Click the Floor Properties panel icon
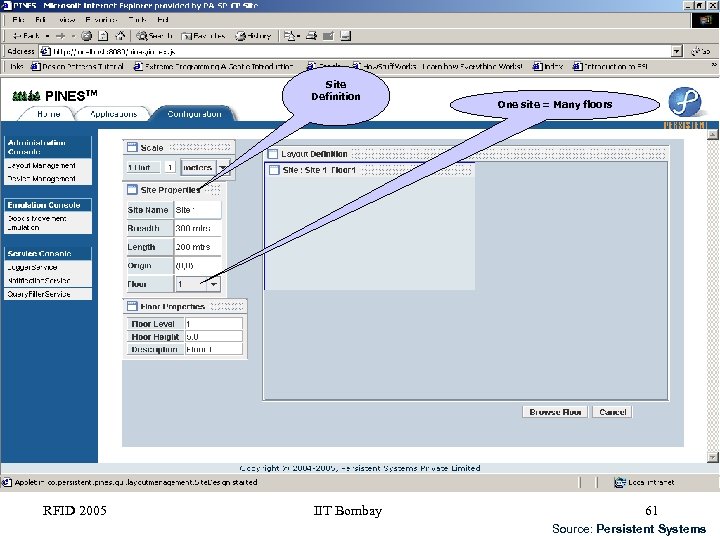The width and height of the screenshot is (720, 540). (132, 306)
